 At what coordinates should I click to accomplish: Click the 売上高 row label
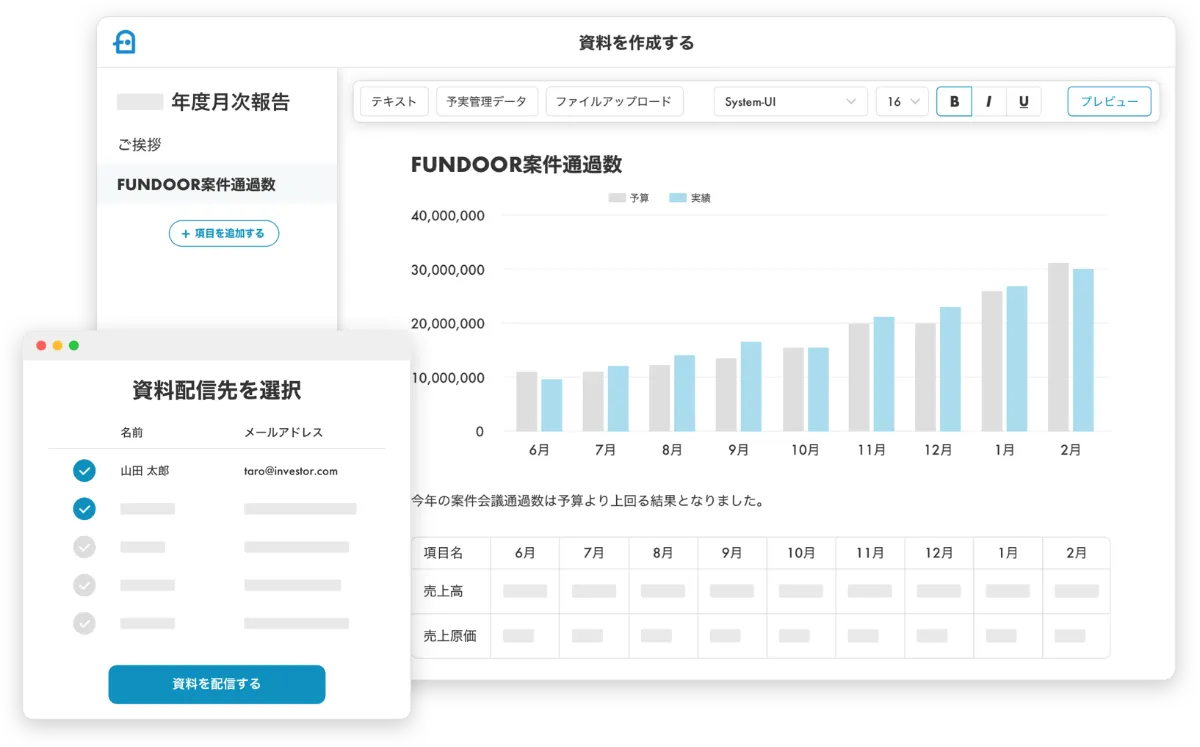click(x=443, y=591)
